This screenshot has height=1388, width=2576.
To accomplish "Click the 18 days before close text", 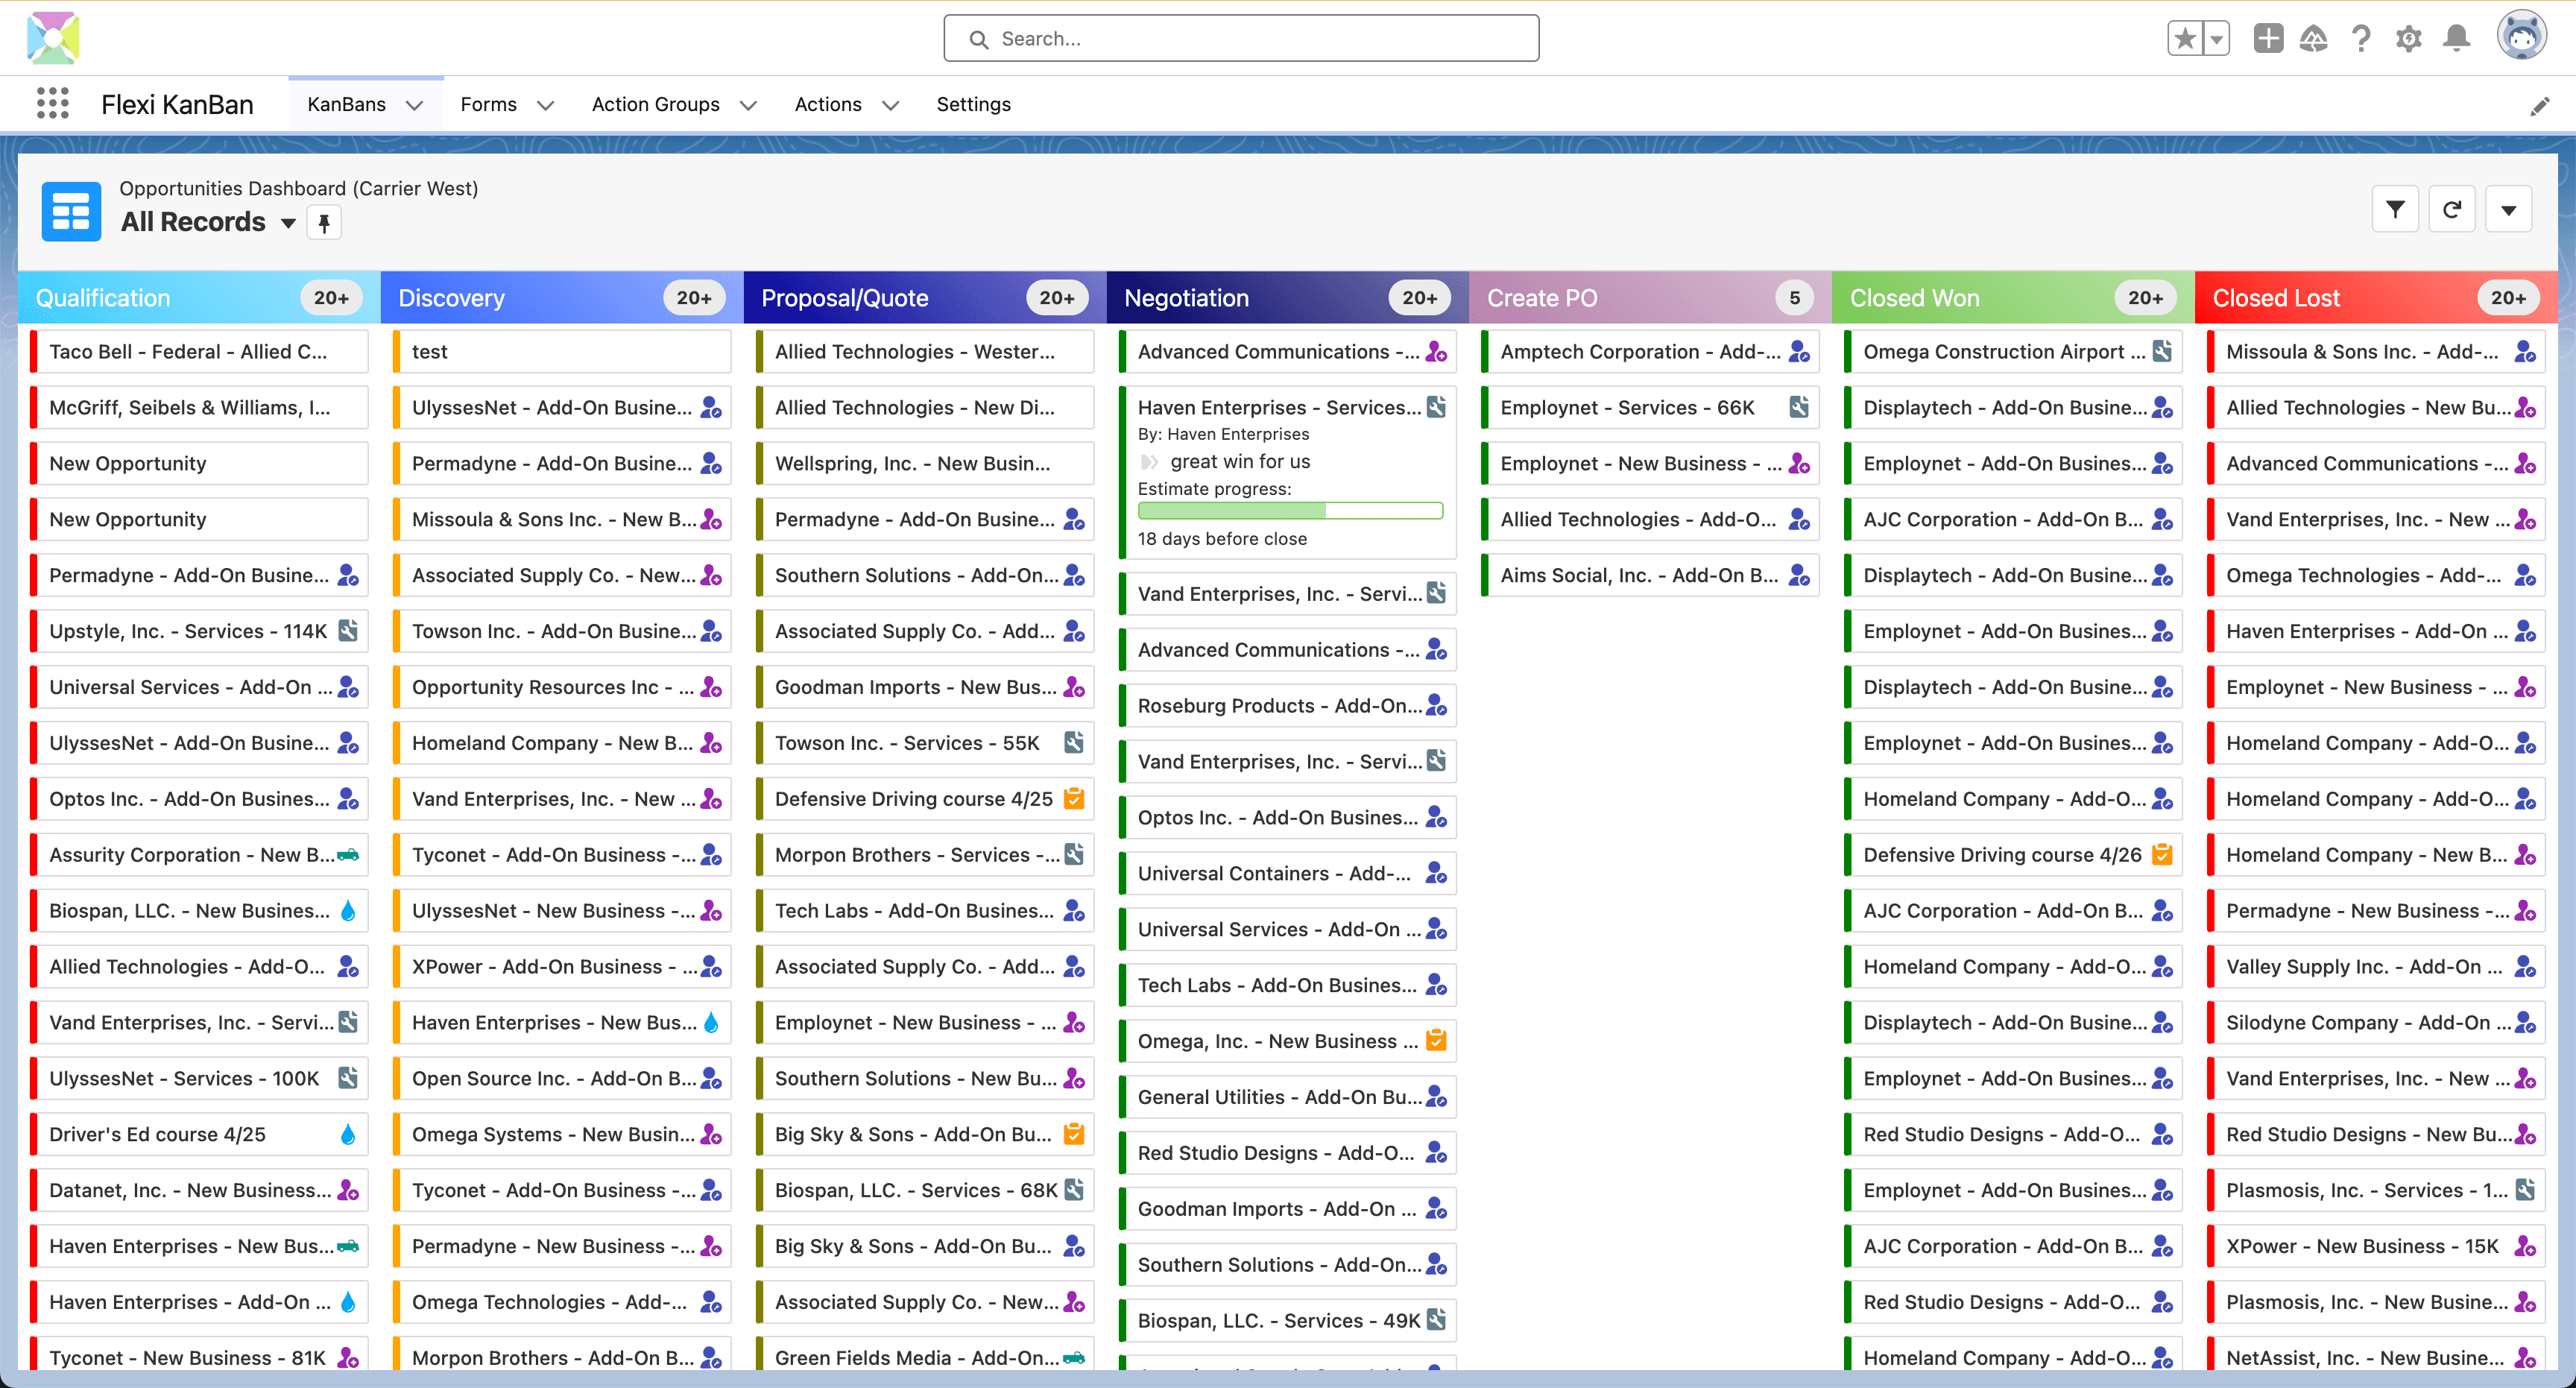I will (1222, 539).
